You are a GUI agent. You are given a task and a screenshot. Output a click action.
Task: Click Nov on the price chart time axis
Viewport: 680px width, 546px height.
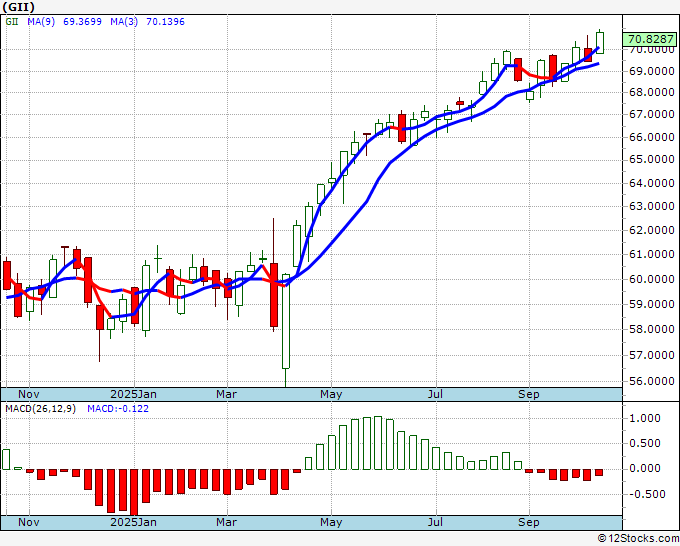click(x=29, y=394)
